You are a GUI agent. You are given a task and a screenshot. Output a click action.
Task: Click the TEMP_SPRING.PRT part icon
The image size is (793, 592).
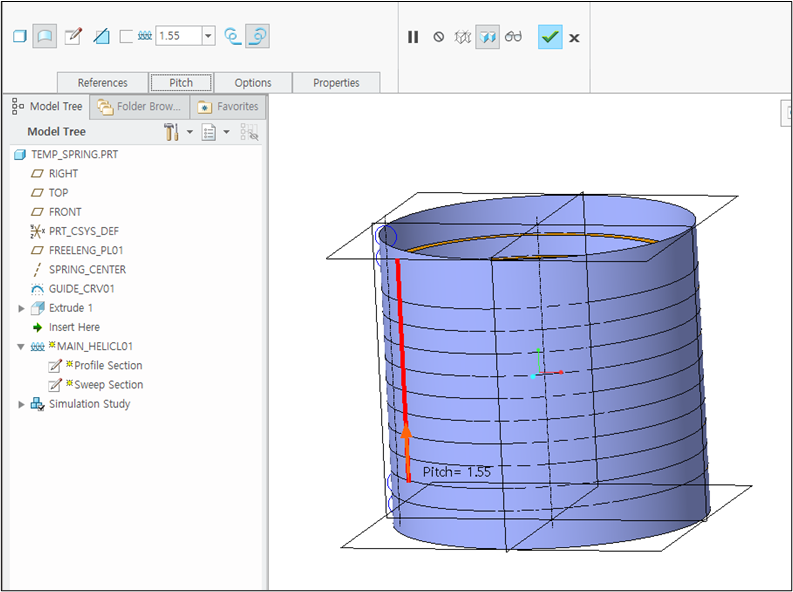pos(20,154)
